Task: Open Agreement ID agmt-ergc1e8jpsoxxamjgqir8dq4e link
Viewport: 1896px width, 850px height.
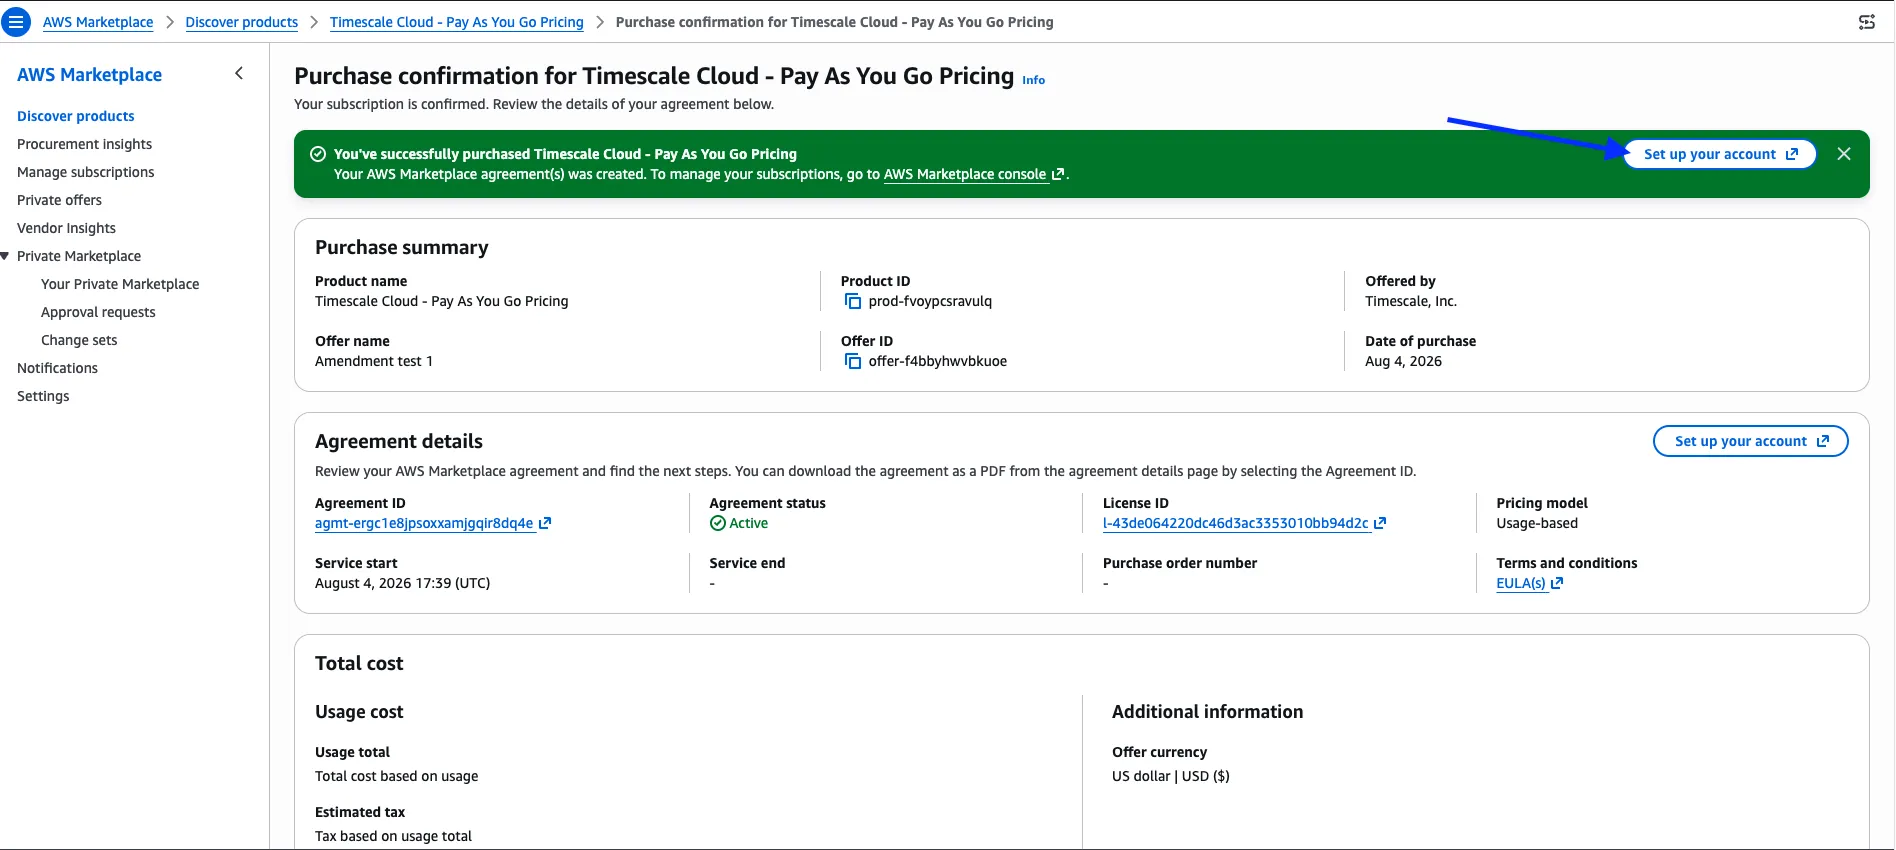Action: [433, 523]
